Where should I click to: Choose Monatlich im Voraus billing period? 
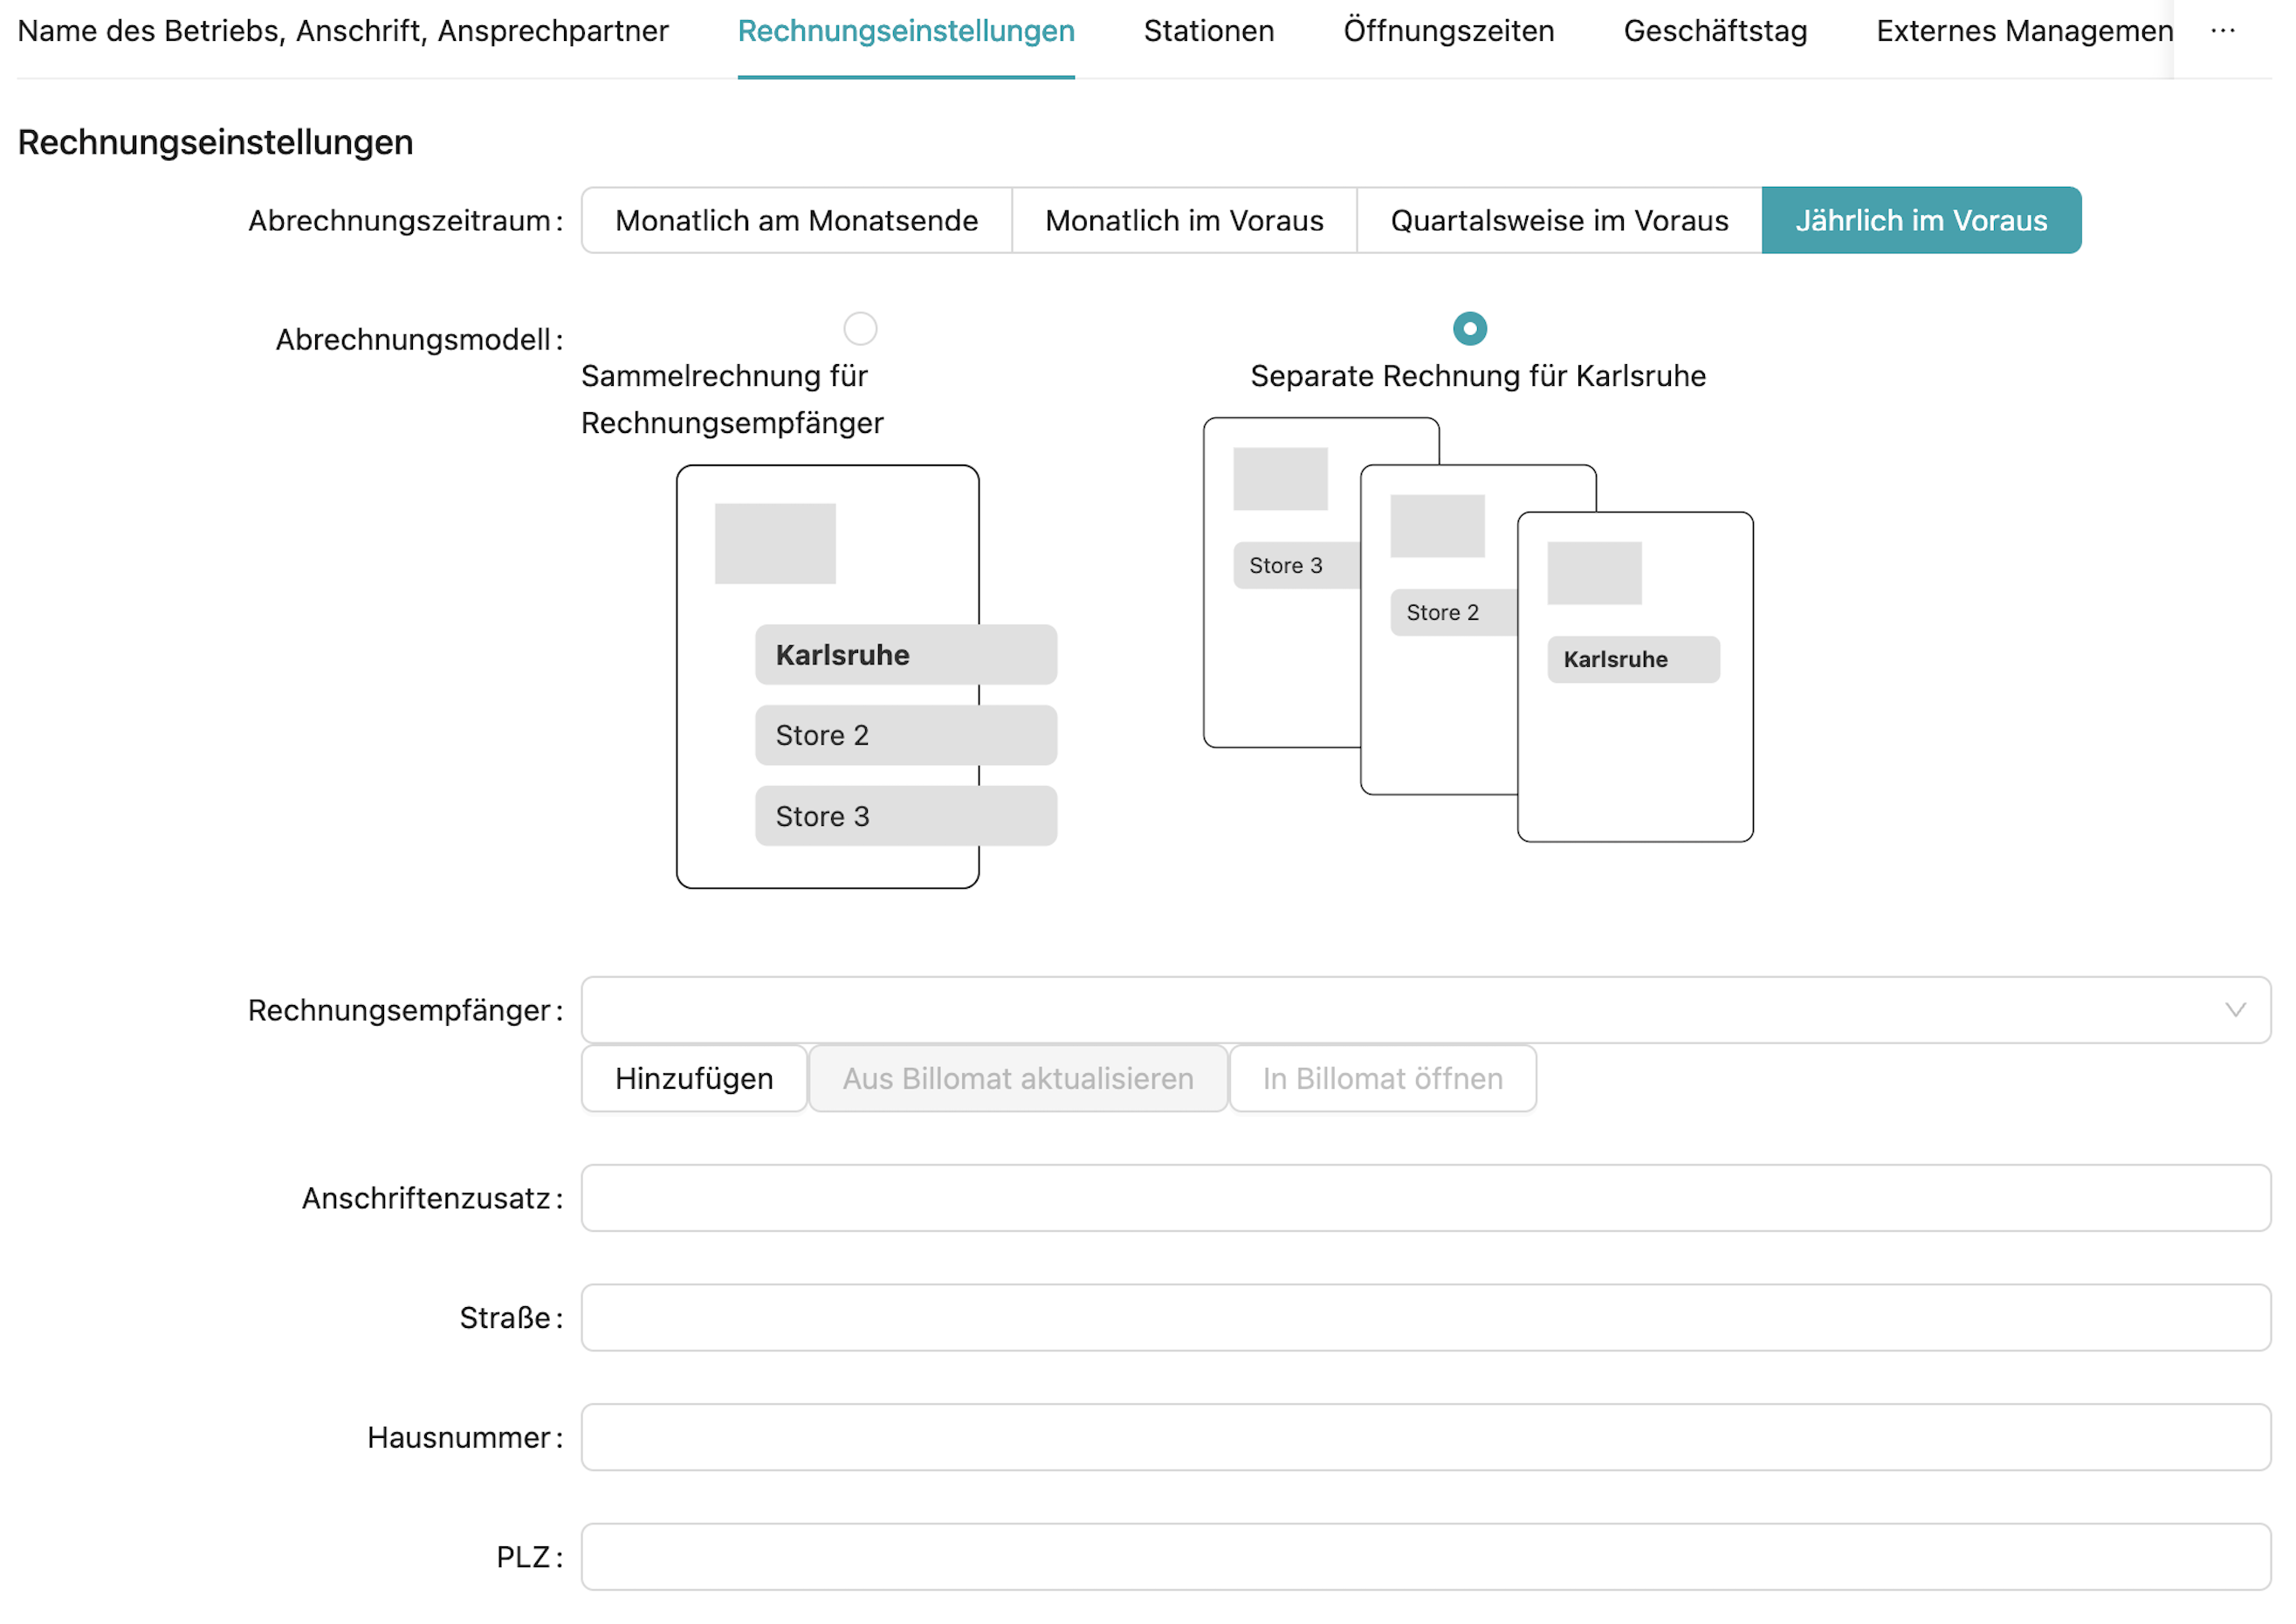pyautogui.click(x=1184, y=220)
